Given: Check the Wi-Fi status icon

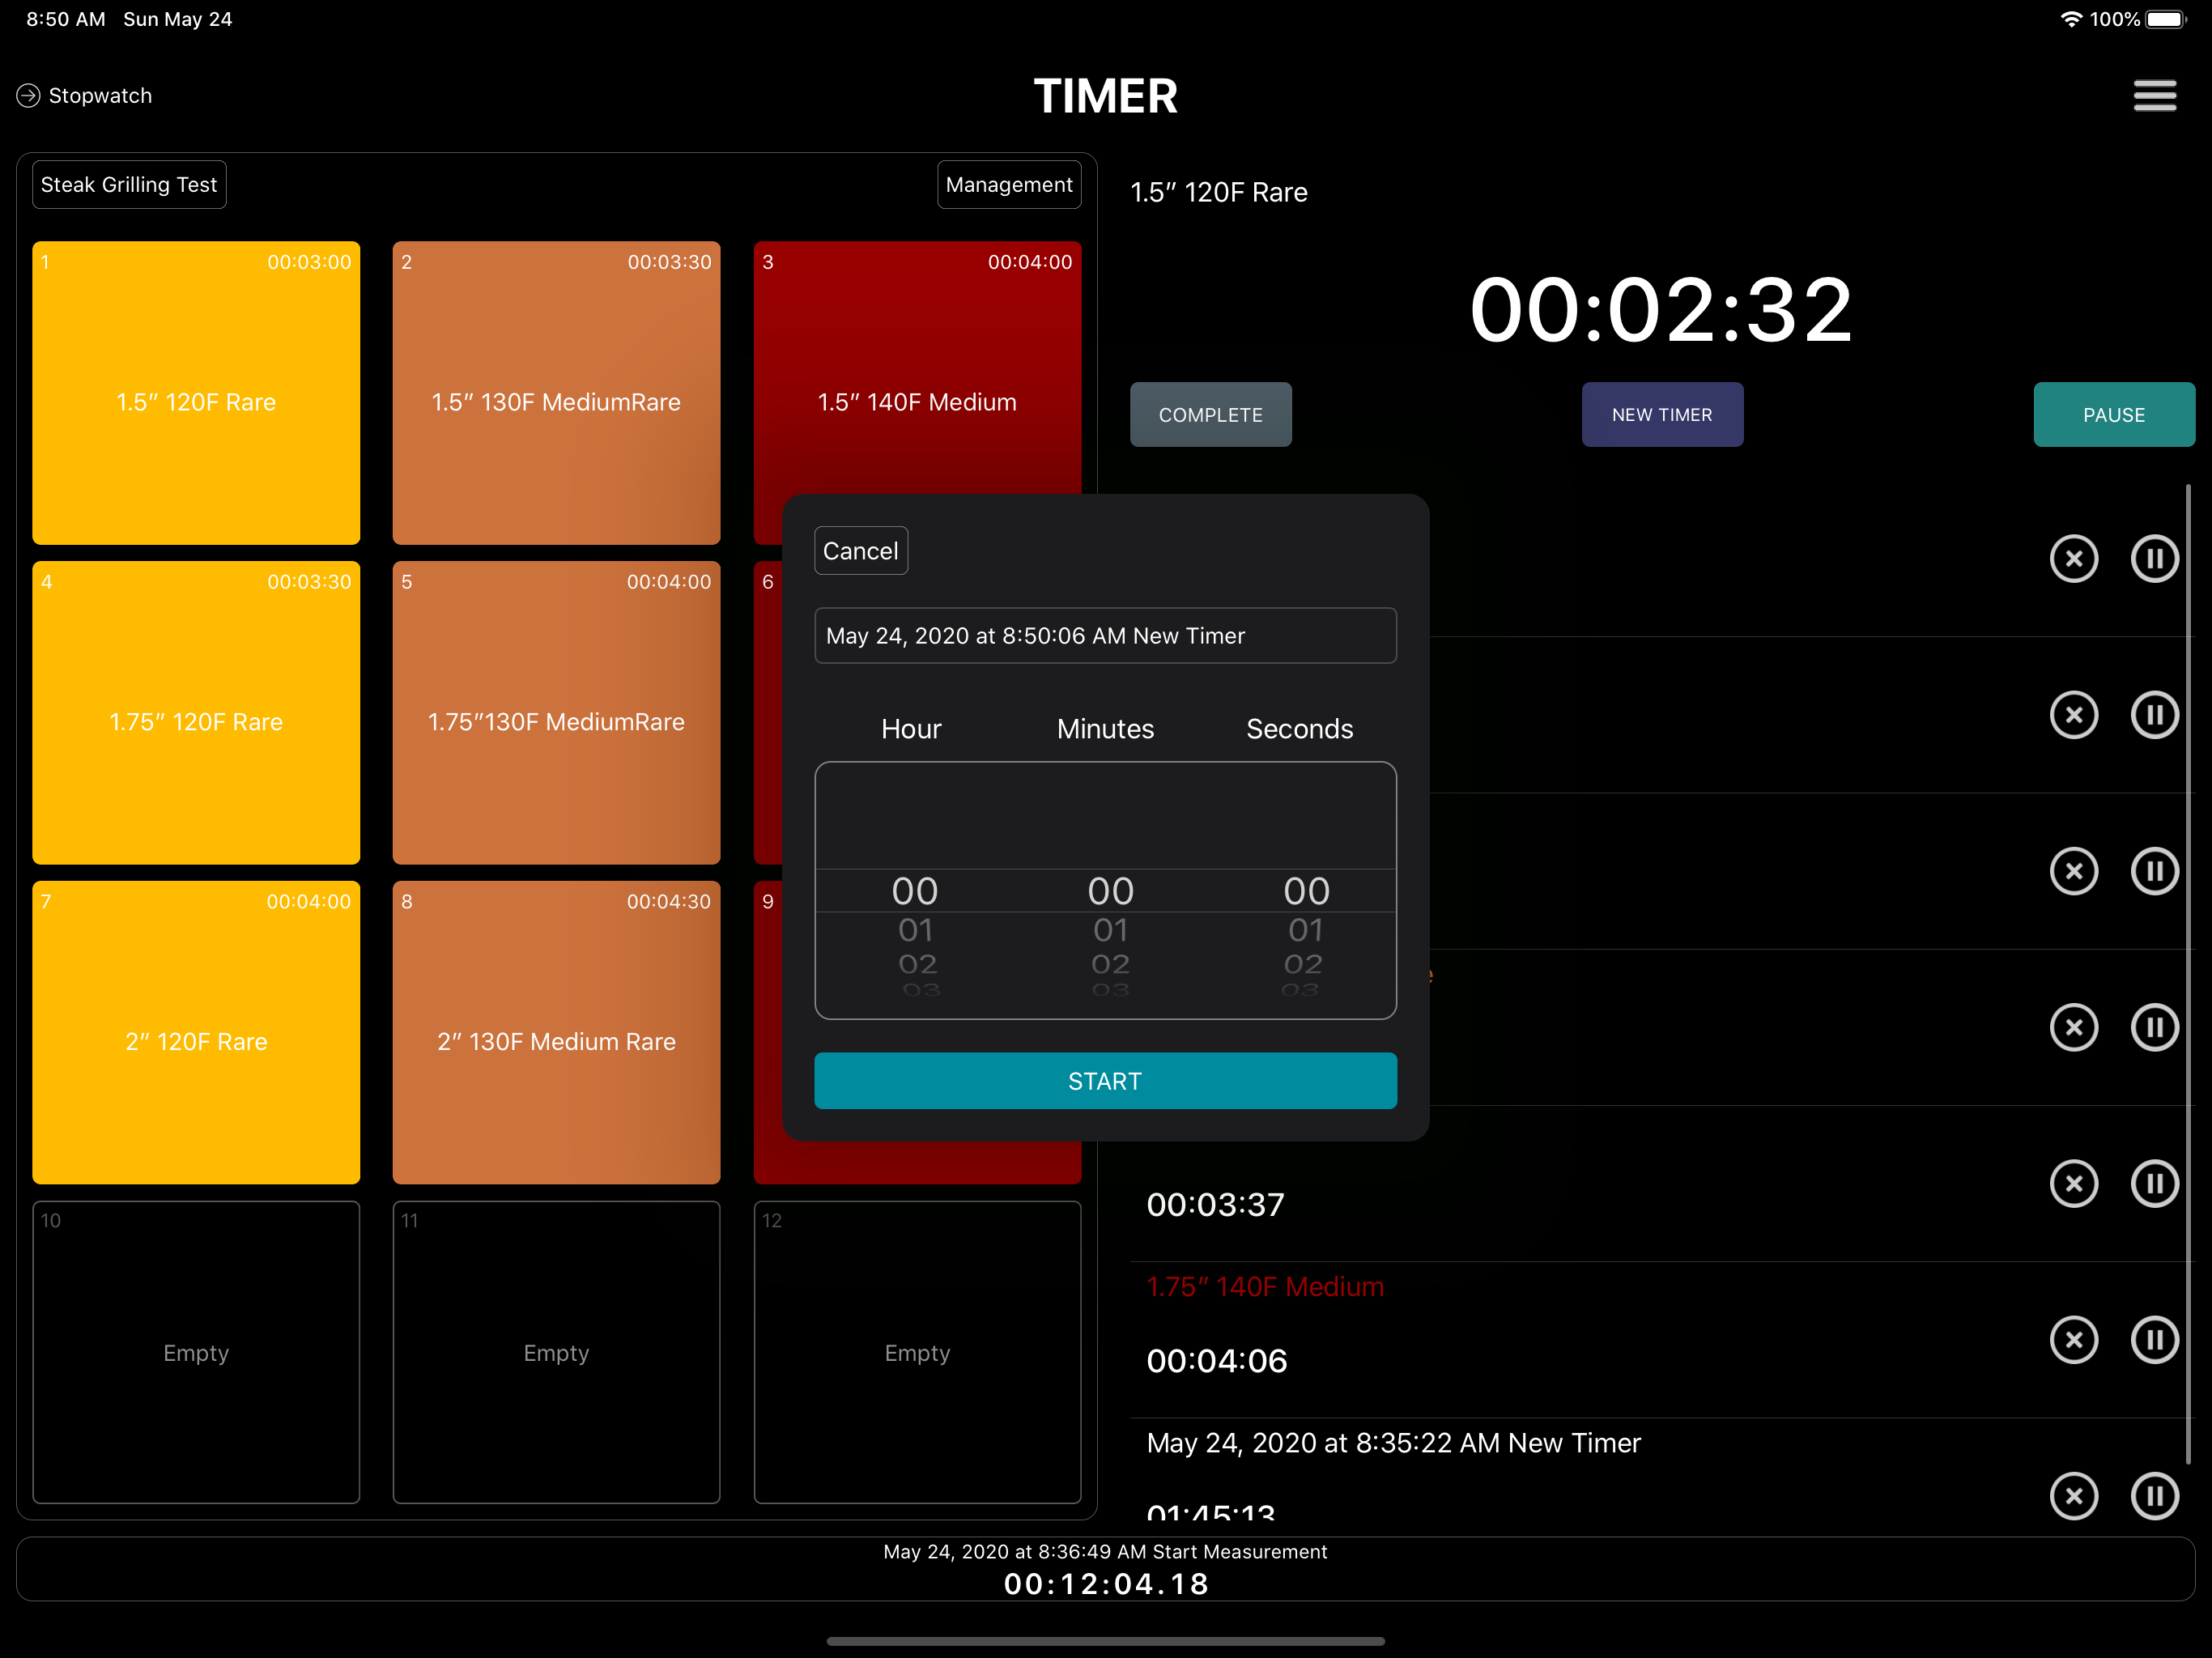Looking at the screenshot, I should (2071, 19).
